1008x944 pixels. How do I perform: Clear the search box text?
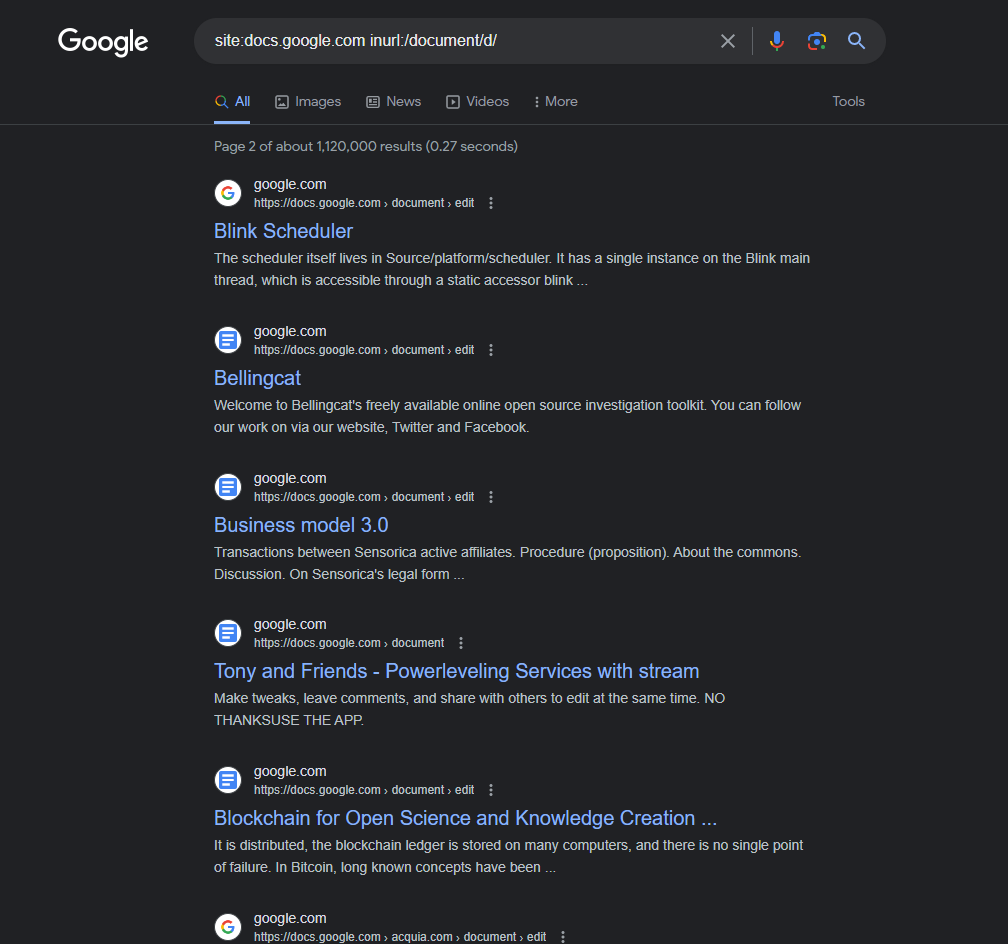(x=728, y=41)
